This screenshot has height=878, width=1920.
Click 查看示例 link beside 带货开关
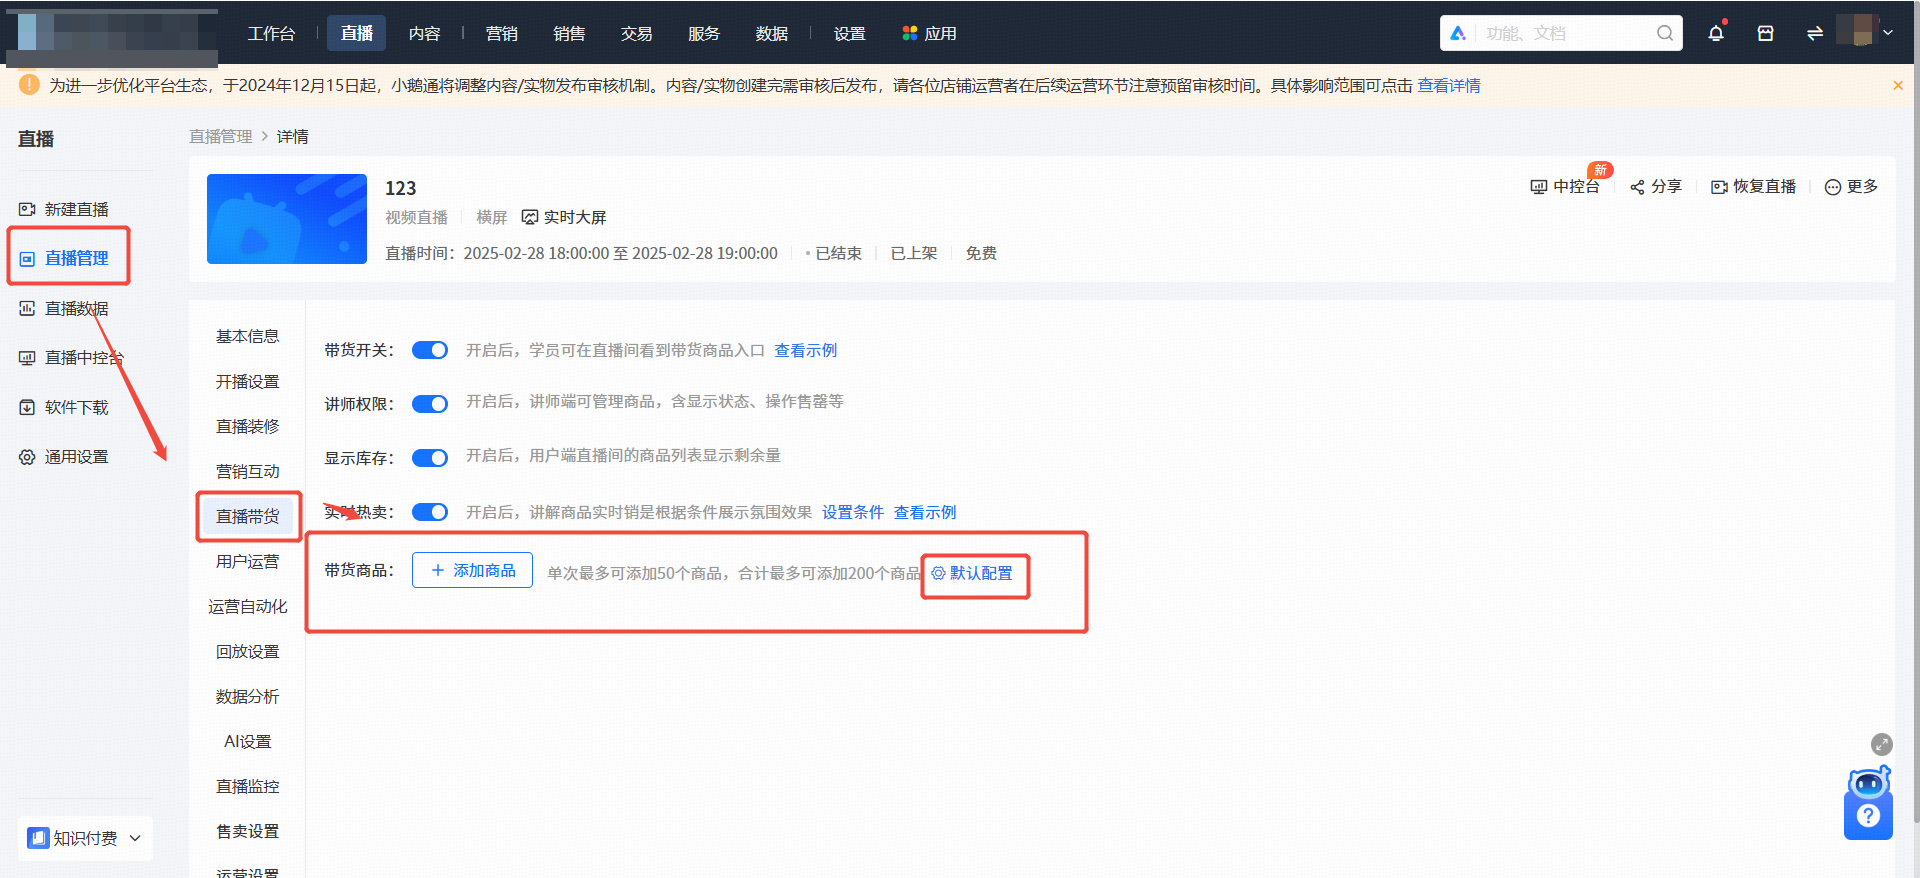(x=806, y=350)
